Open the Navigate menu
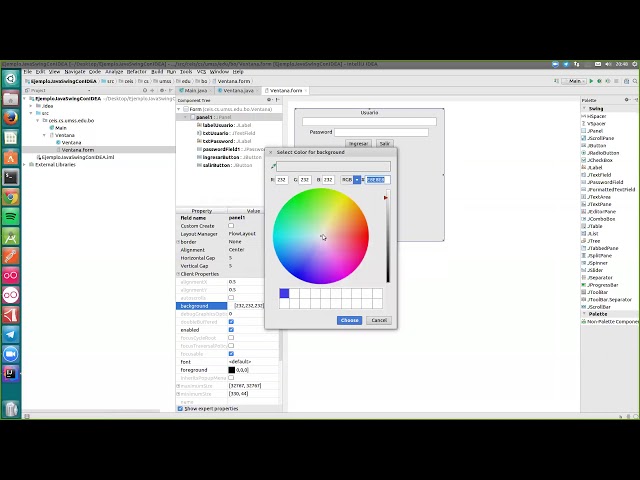The width and height of the screenshot is (640, 480). pyautogui.click(x=75, y=72)
